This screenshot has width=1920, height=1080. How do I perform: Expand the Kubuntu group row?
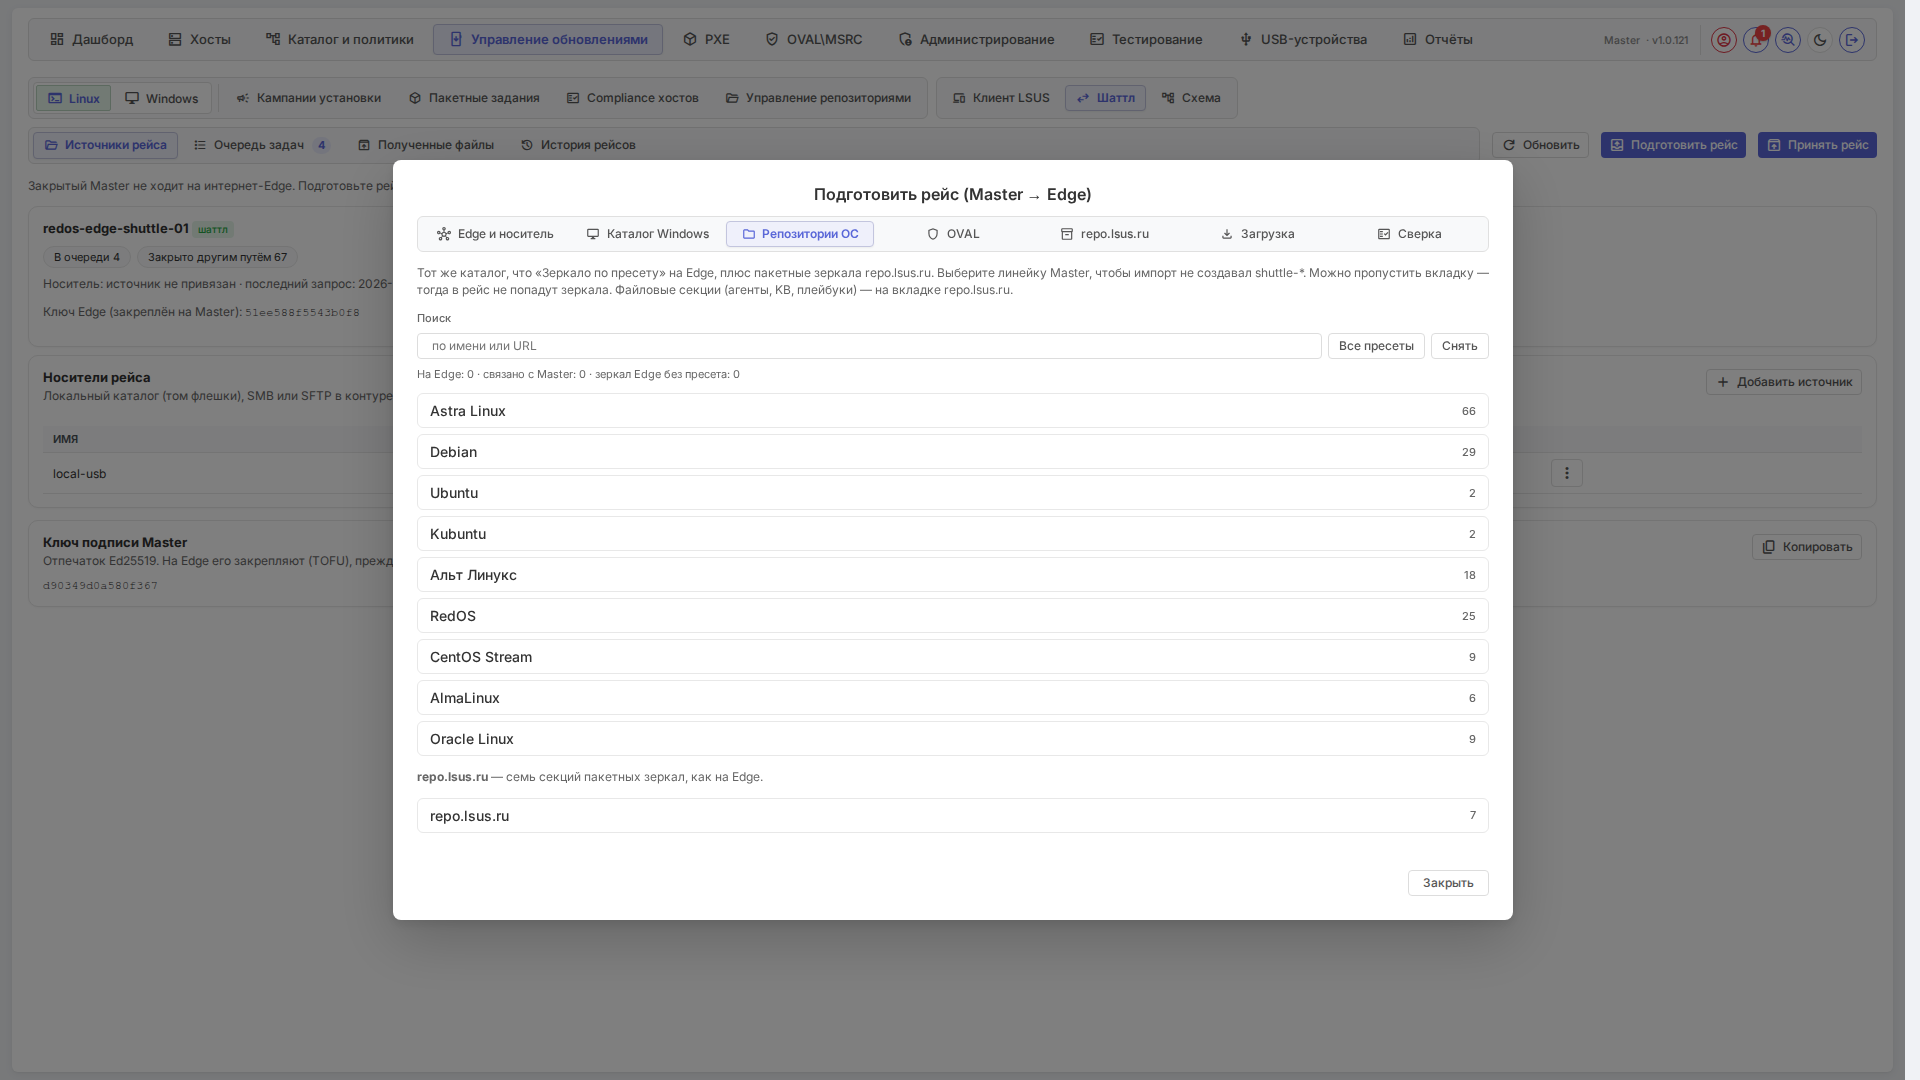tap(952, 534)
